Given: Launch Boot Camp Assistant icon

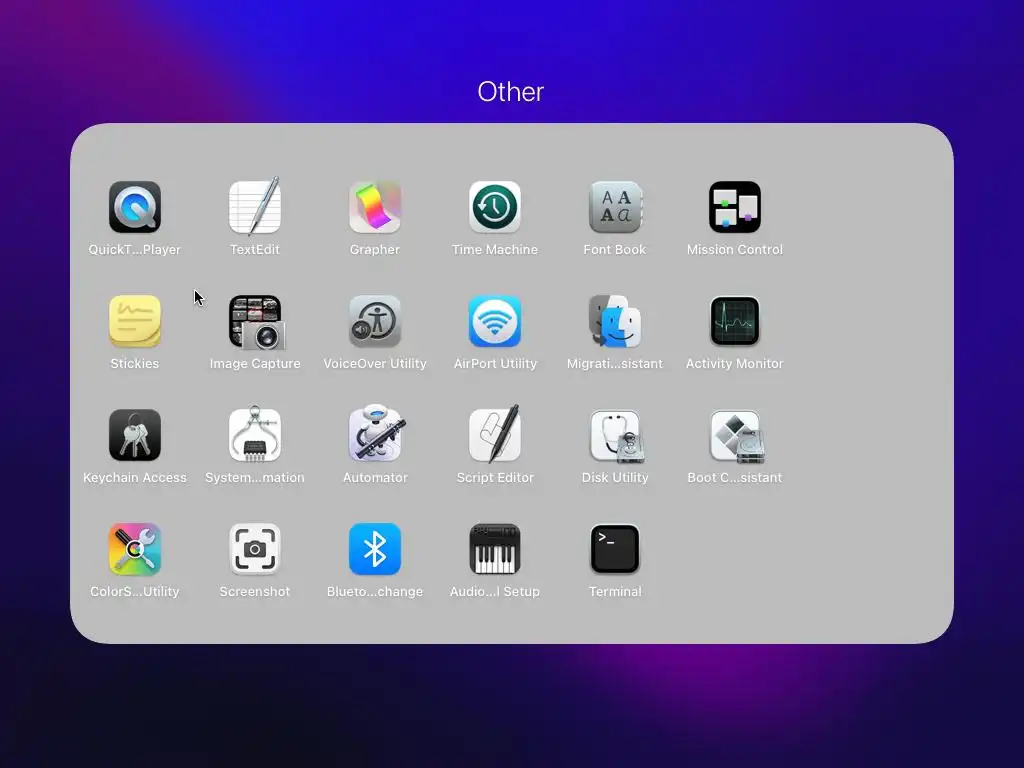Looking at the screenshot, I should coord(737,436).
